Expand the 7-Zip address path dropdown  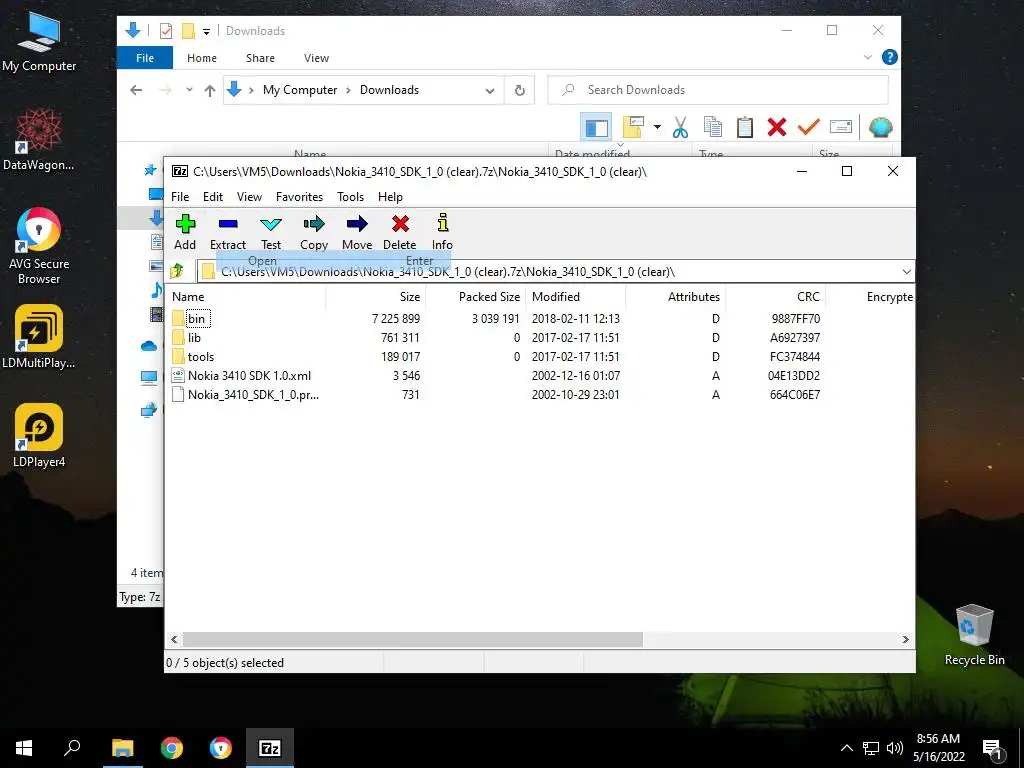[x=906, y=272]
